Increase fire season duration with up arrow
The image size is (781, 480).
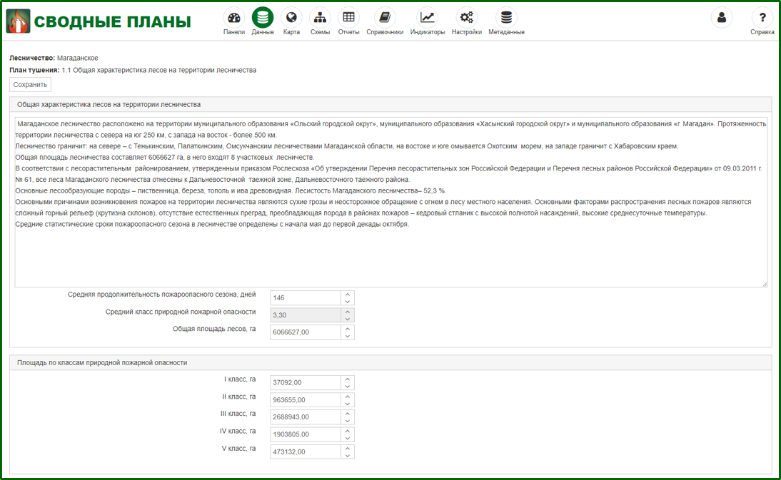(348, 294)
